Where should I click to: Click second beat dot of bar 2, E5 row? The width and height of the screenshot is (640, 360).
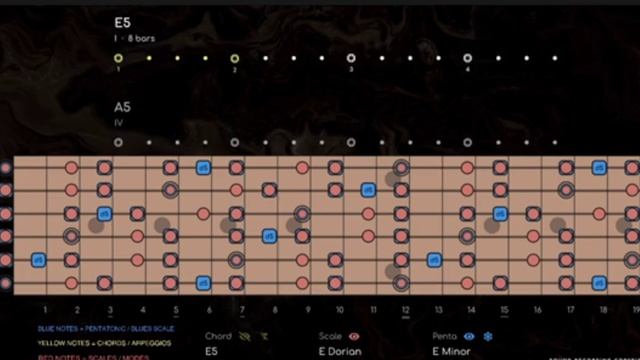pos(266,58)
